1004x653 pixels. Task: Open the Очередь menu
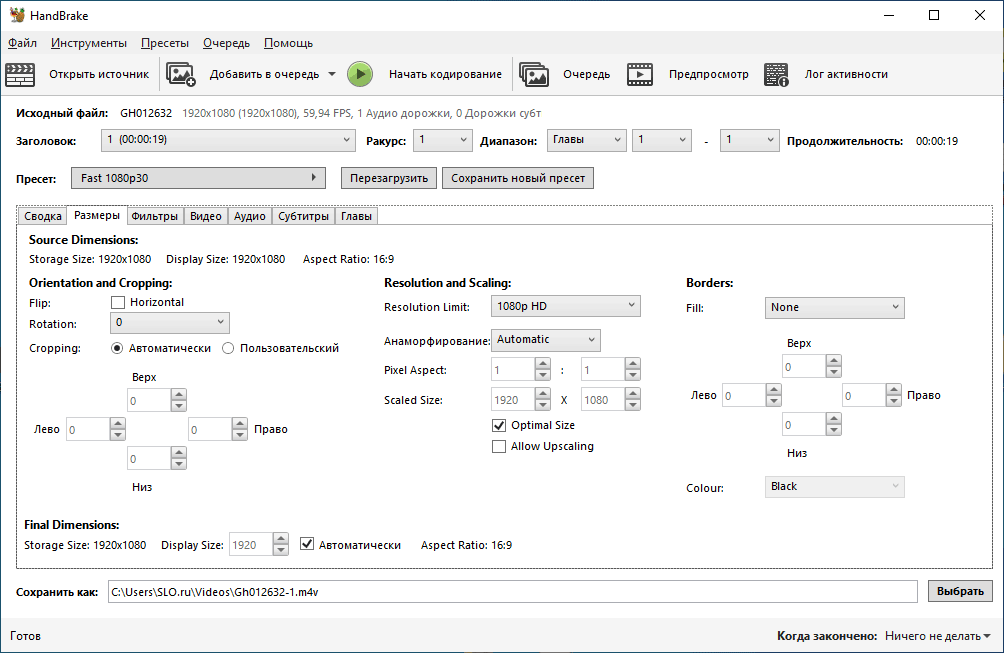click(x=226, y=43)
